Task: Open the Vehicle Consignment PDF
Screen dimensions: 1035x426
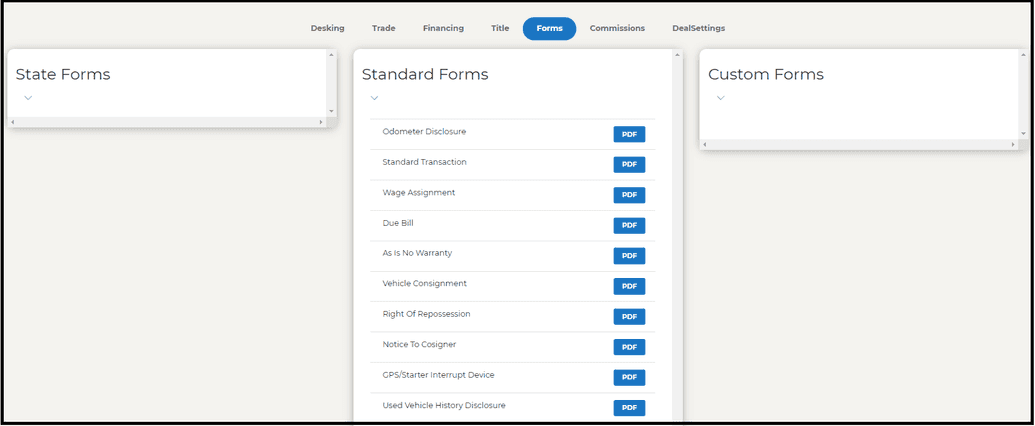Action: (x=629, y=286)
